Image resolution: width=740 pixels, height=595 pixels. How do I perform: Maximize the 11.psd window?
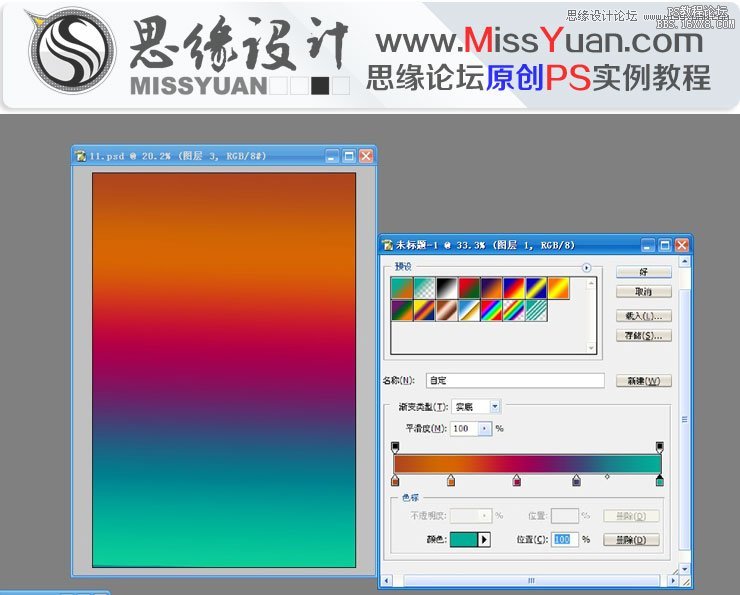349,156
